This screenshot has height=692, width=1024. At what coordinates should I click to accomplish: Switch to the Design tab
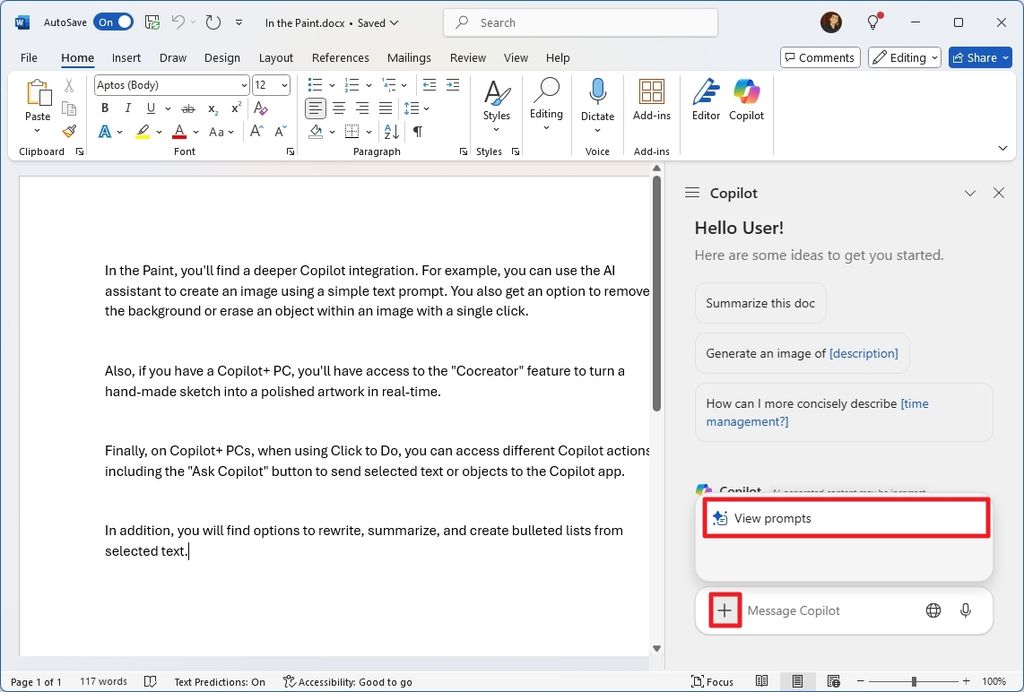click(222, 57)
